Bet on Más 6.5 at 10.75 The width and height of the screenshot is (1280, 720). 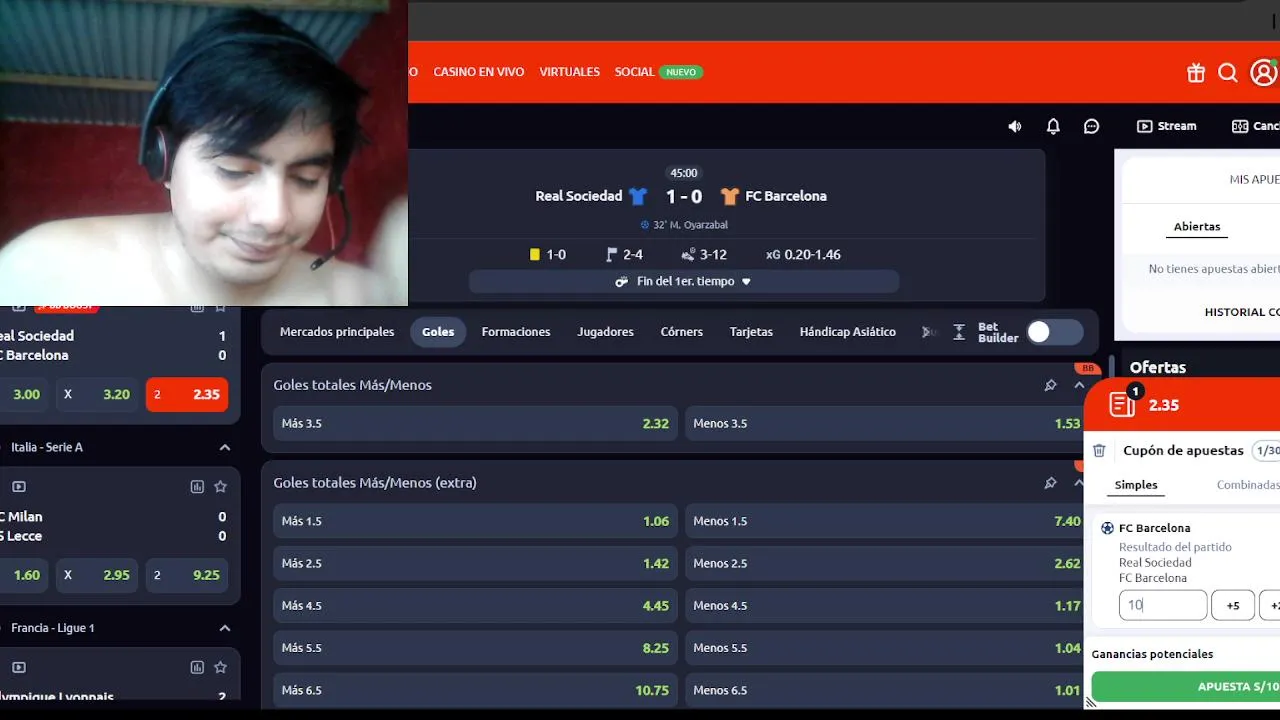[x=475, y=690]
